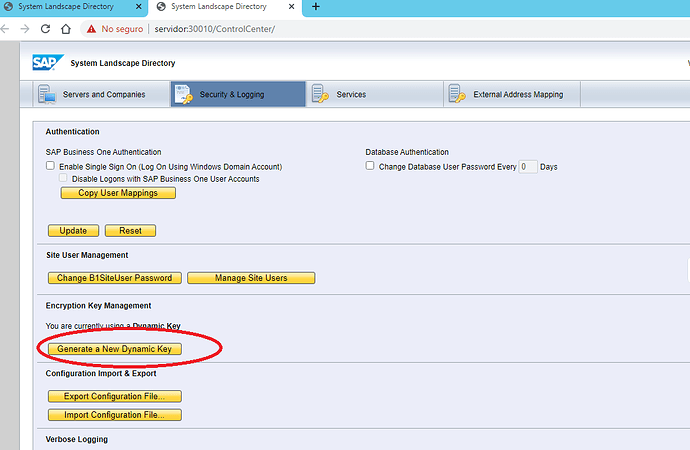Select the Security & Logging tab

click(x=238, y=94)
